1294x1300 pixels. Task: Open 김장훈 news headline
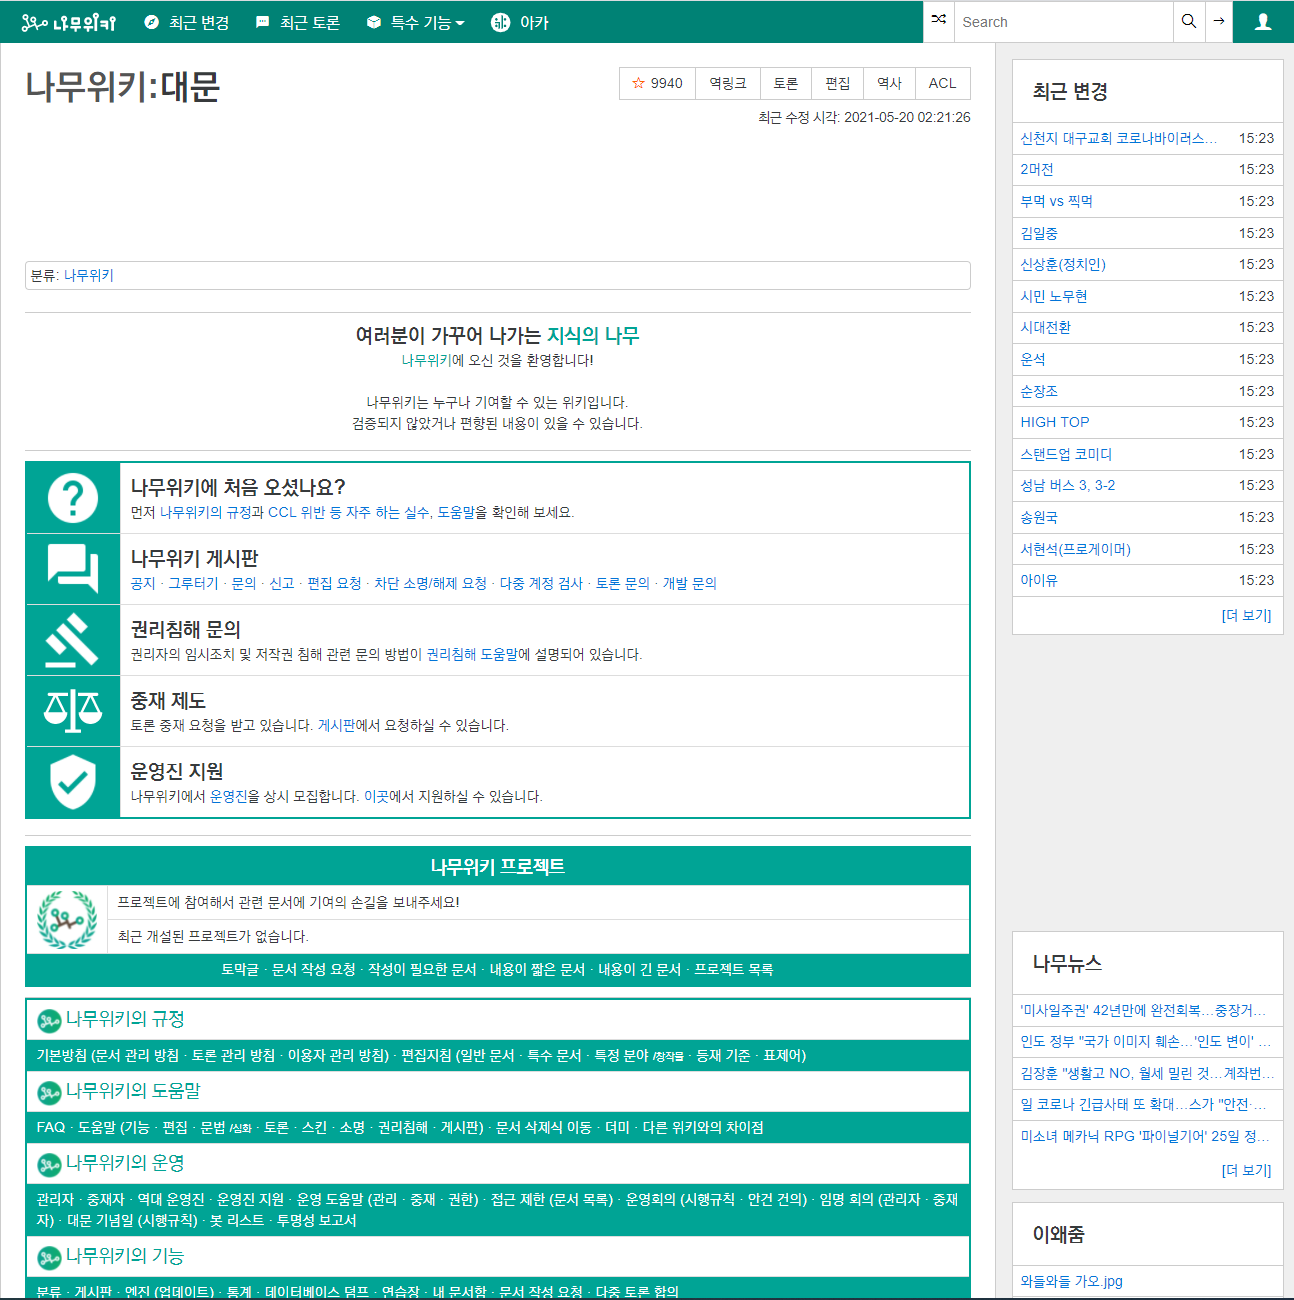pyautogui.click(x=1147, y=1073)
